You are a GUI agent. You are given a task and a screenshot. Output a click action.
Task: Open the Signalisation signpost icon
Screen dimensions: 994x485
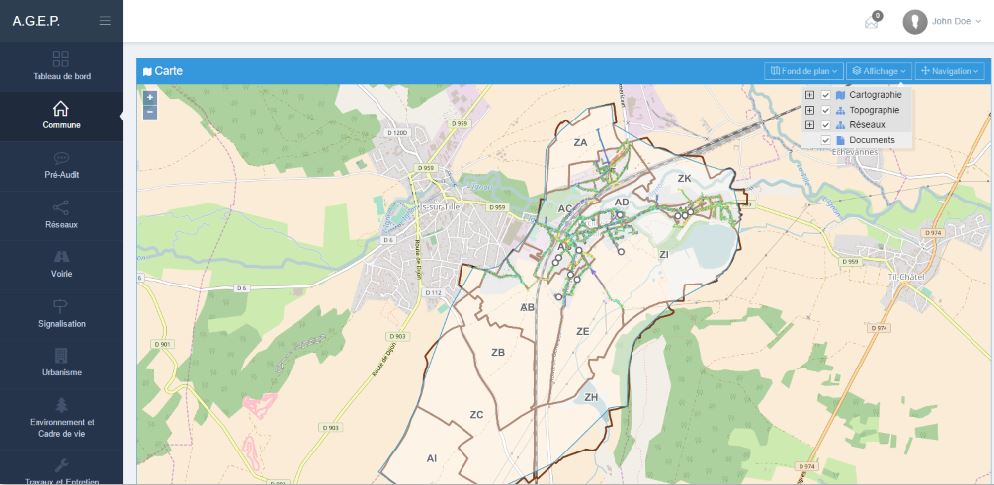coord(61,306)
